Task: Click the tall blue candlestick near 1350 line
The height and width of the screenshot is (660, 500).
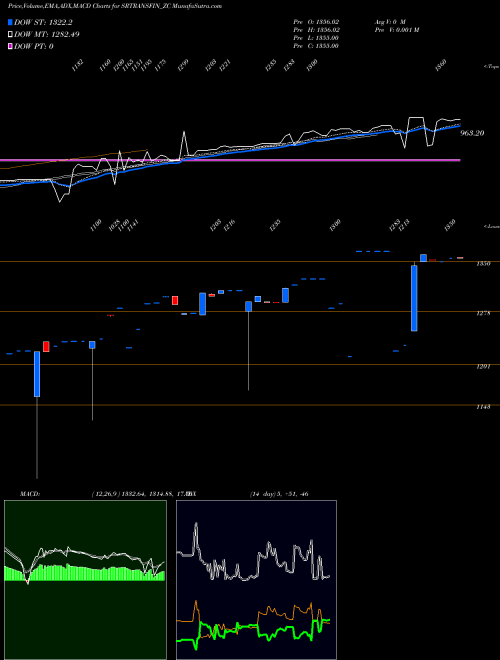Action: 414,298
